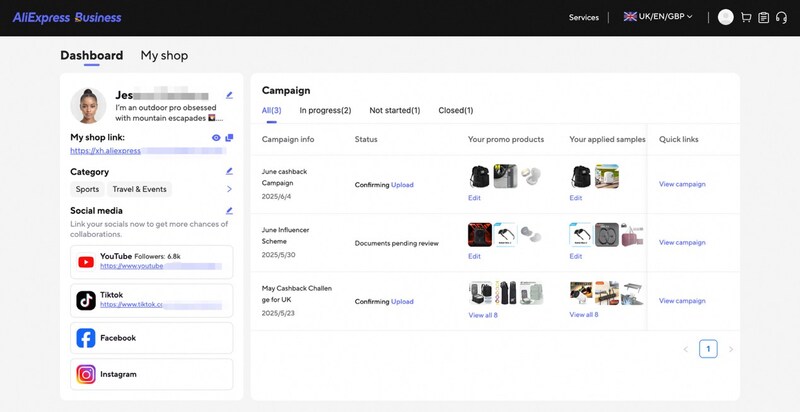Click the orders clipboard icon
This screenshot has height=412, width=800.
pos(764,17)
